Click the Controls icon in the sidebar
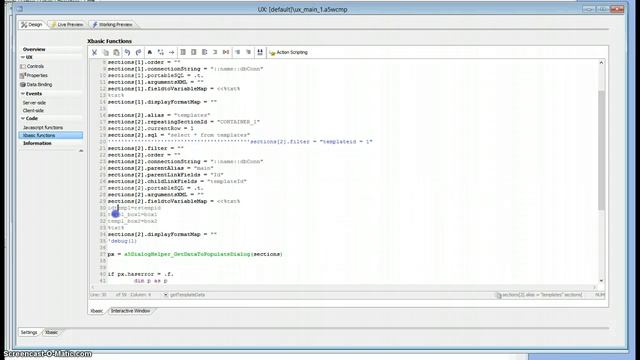 tap(23, 66)
